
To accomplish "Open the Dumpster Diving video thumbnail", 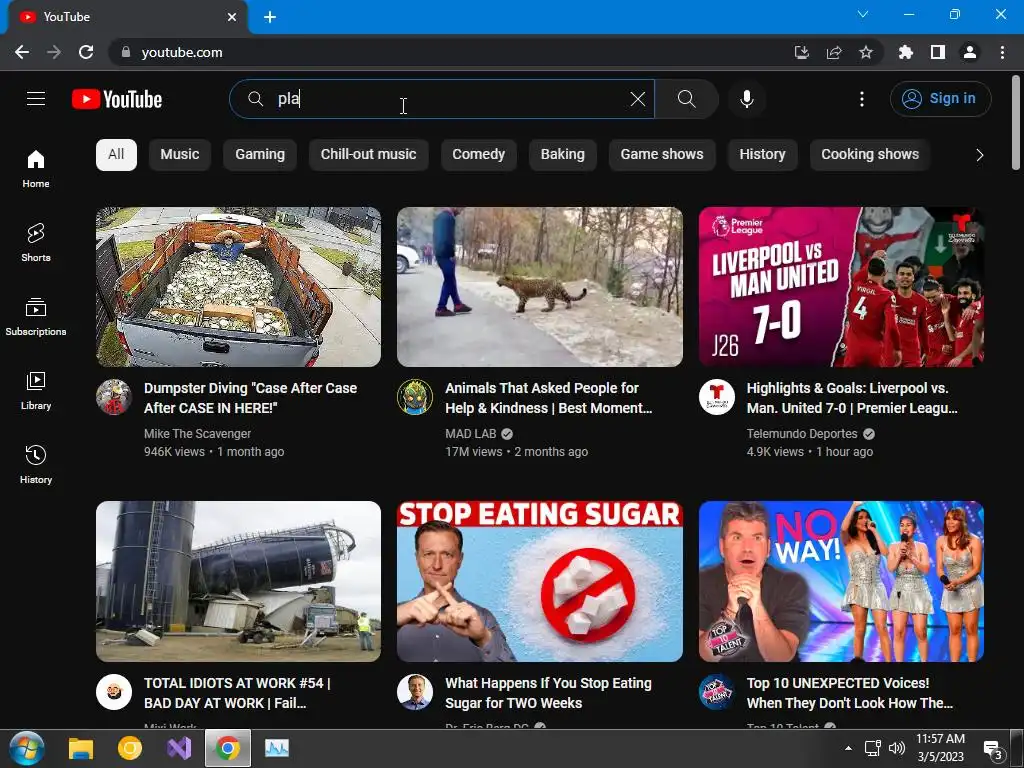I will [x=238, y=287].
